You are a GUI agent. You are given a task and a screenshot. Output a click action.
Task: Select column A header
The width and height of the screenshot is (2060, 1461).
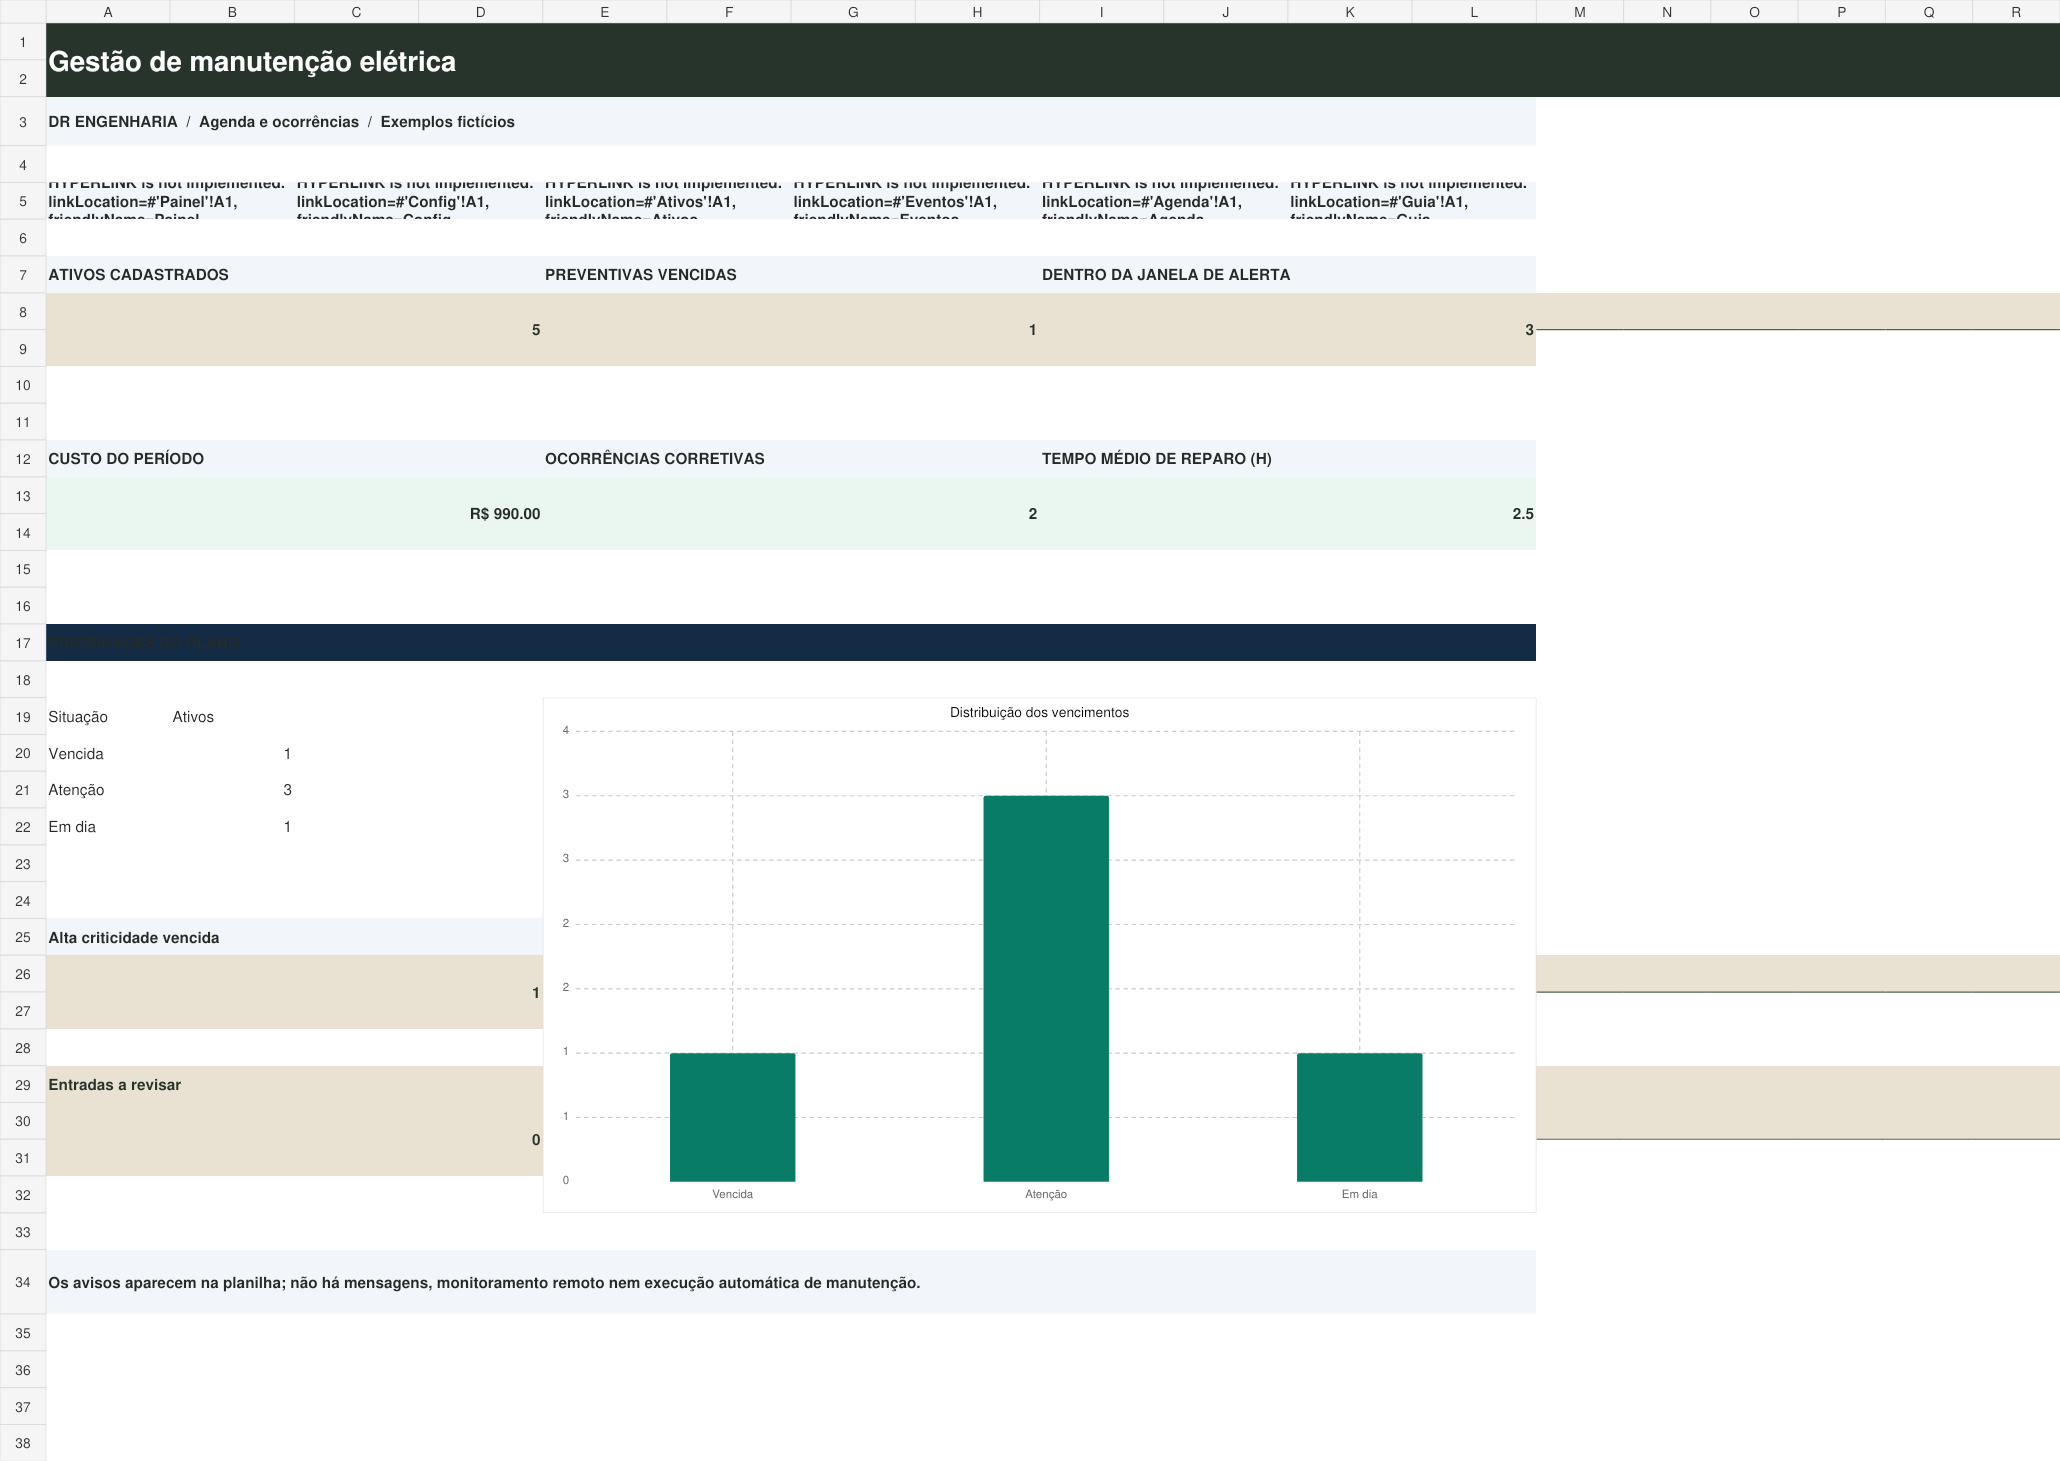(x=108, y=12)
